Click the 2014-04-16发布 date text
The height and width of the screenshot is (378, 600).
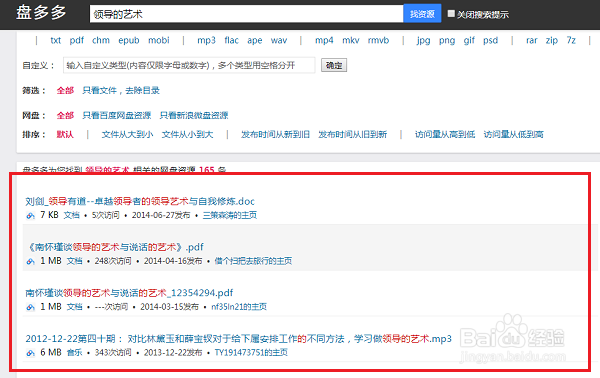tap(173, 261)
